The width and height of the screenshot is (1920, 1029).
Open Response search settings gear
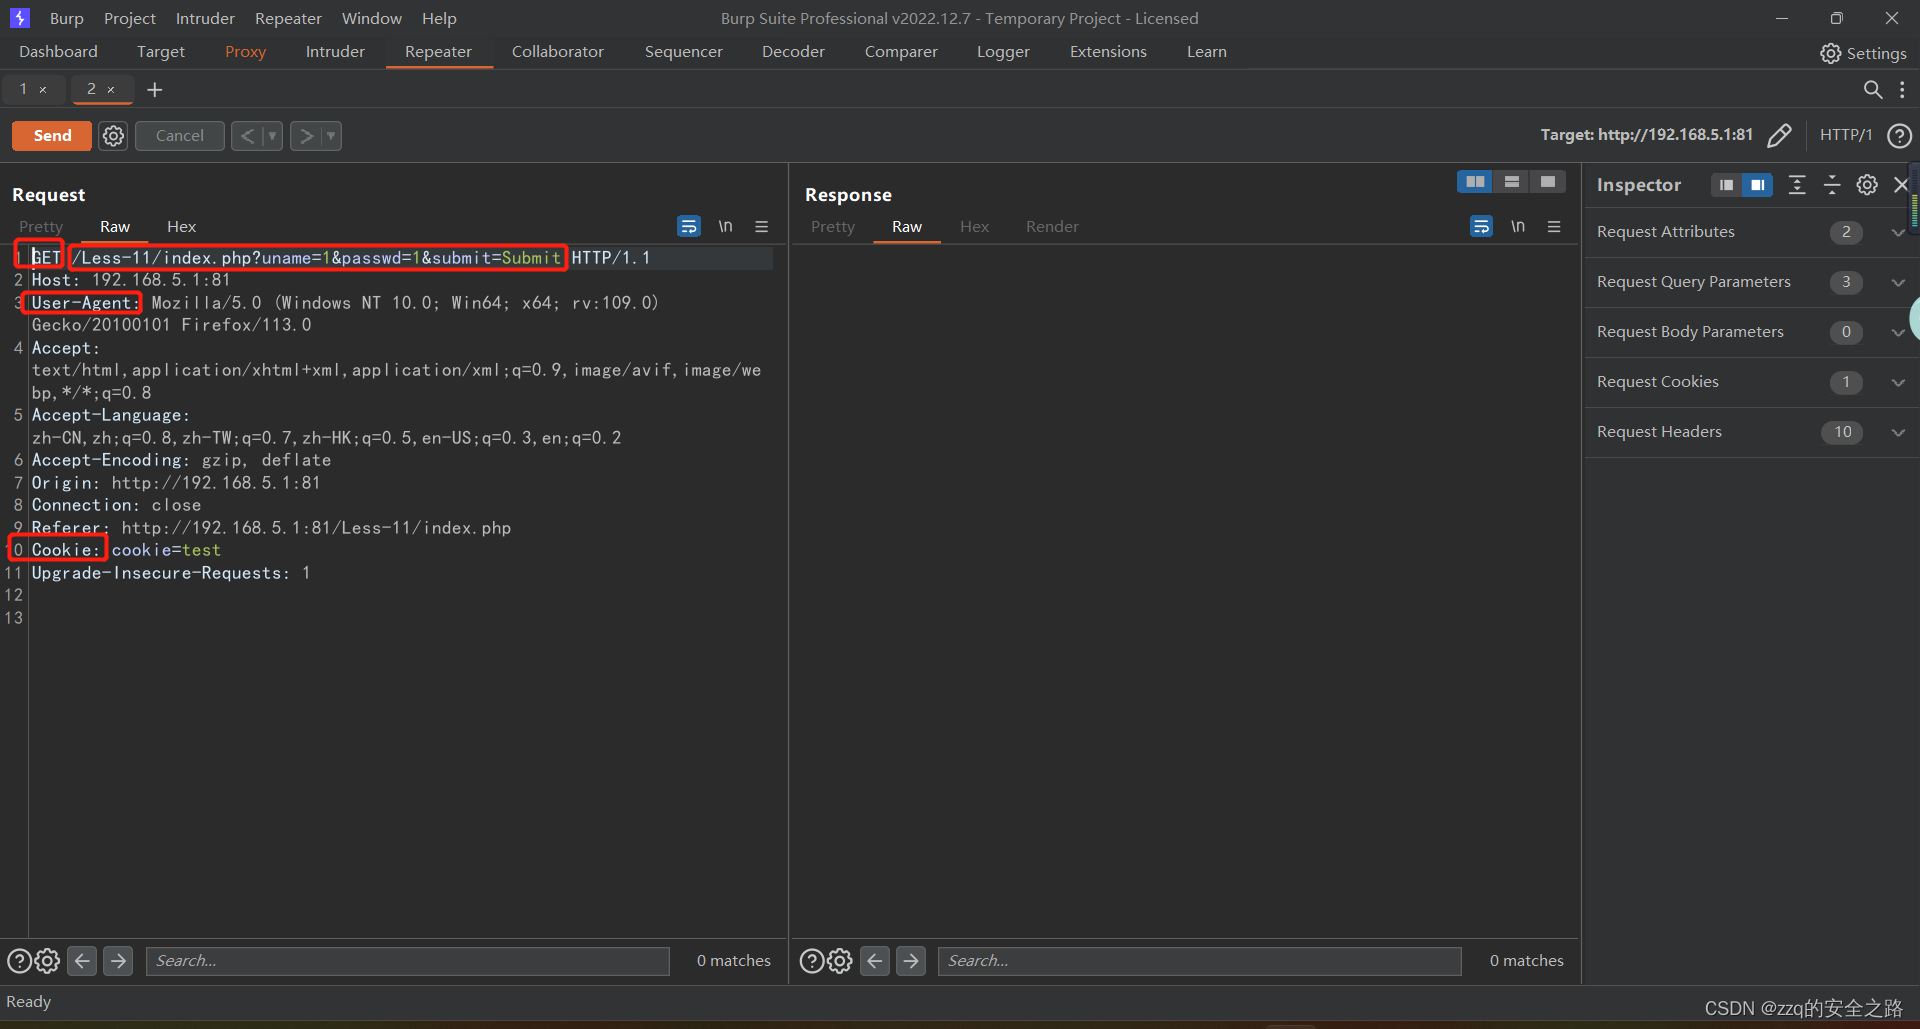click(840, 961)
